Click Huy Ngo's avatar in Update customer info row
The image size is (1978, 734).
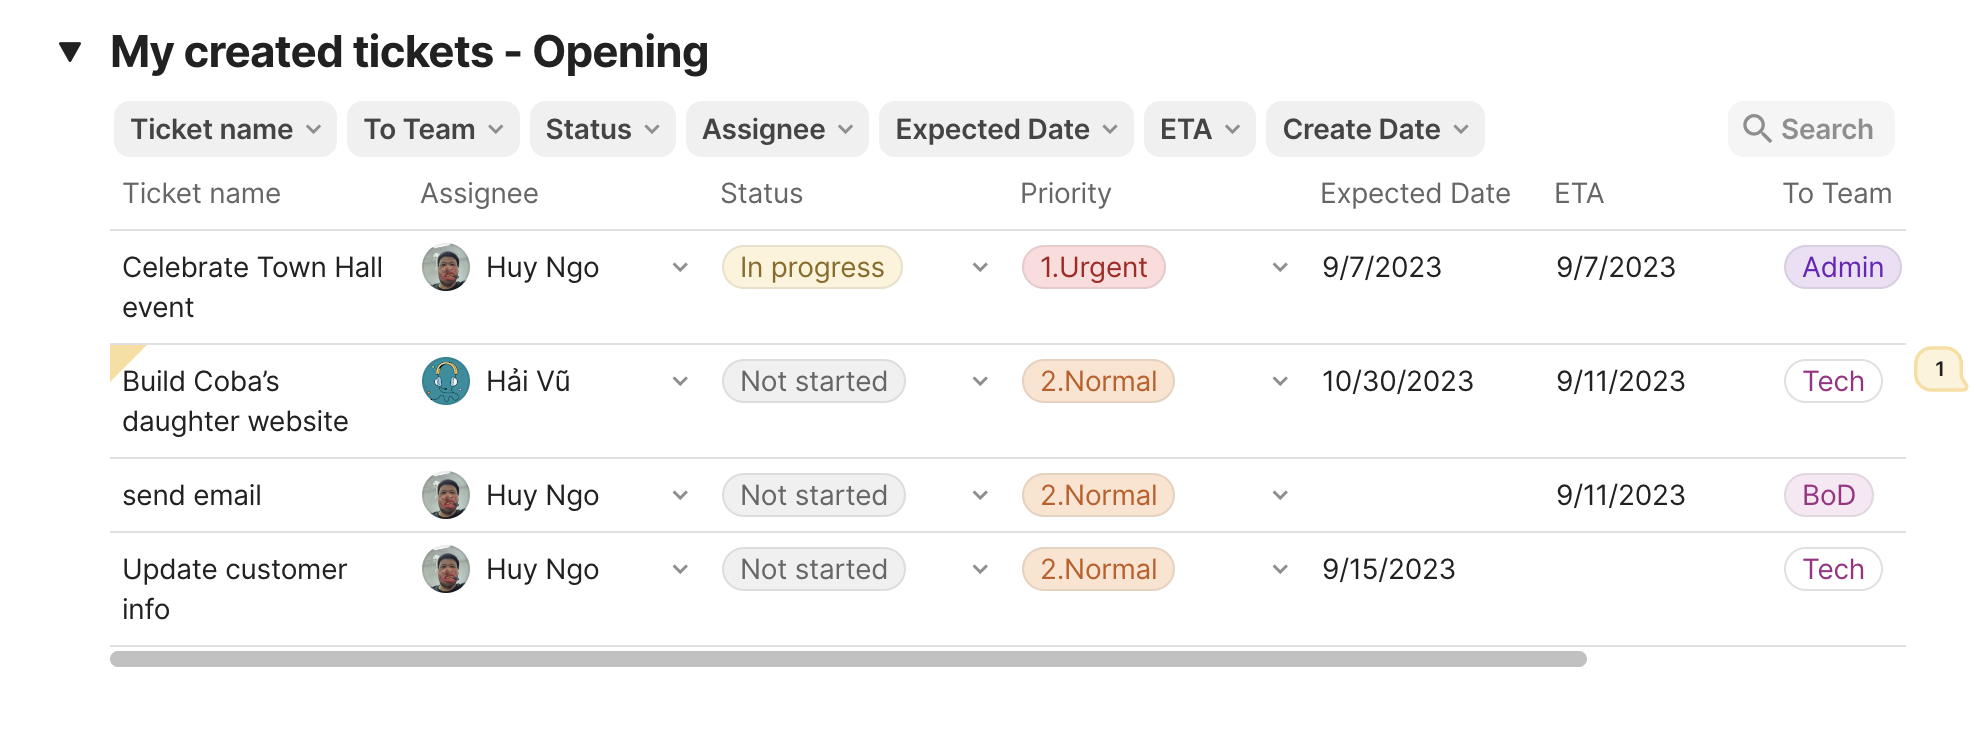(446, 570)
